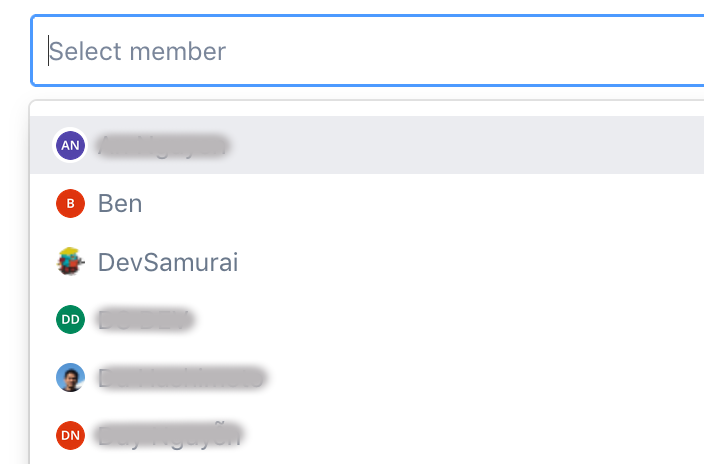
Task: Click the green DD avatar icon
Action: pos(70,320)
